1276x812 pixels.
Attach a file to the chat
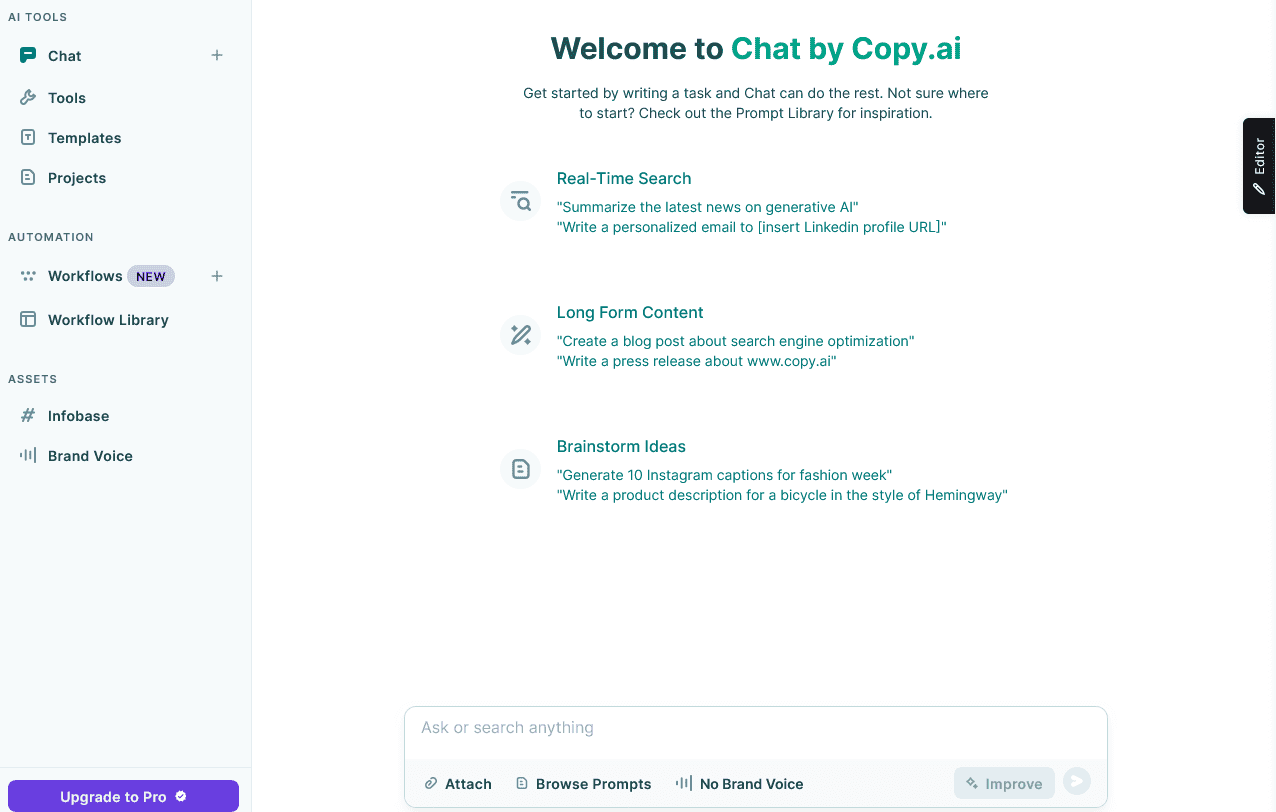tap(457, 783)
